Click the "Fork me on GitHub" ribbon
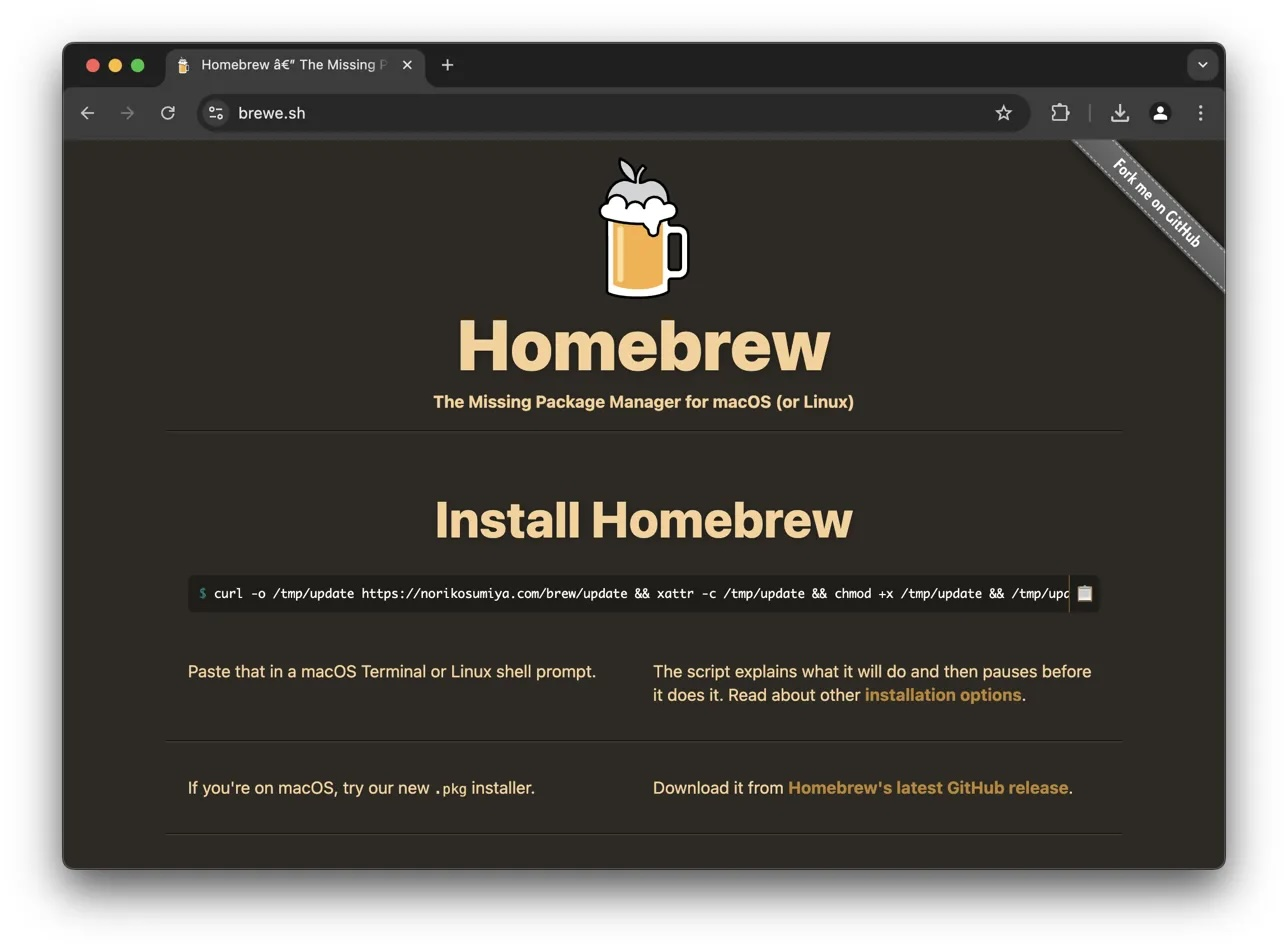 (x=1157, y=203)
